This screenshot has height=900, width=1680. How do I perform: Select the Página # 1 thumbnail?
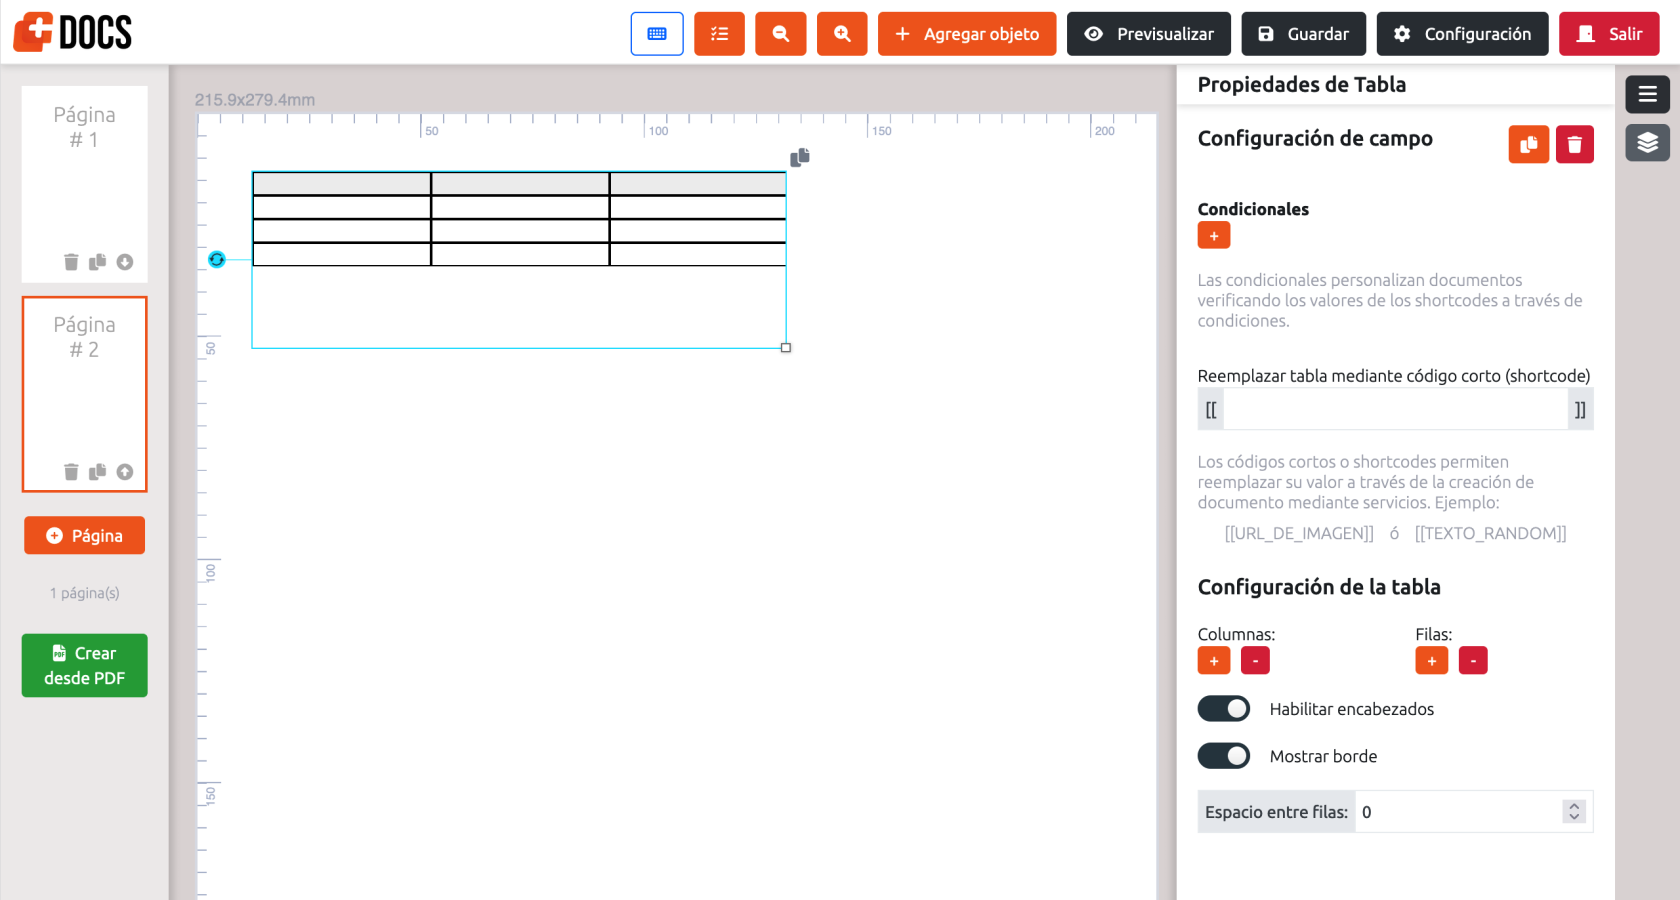(85, 184)
